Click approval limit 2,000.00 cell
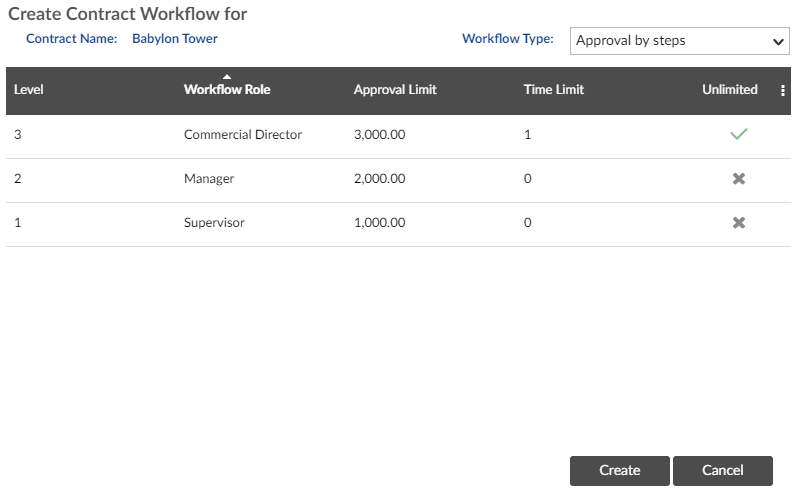799x498 pixels. click(x=380, y=179)
